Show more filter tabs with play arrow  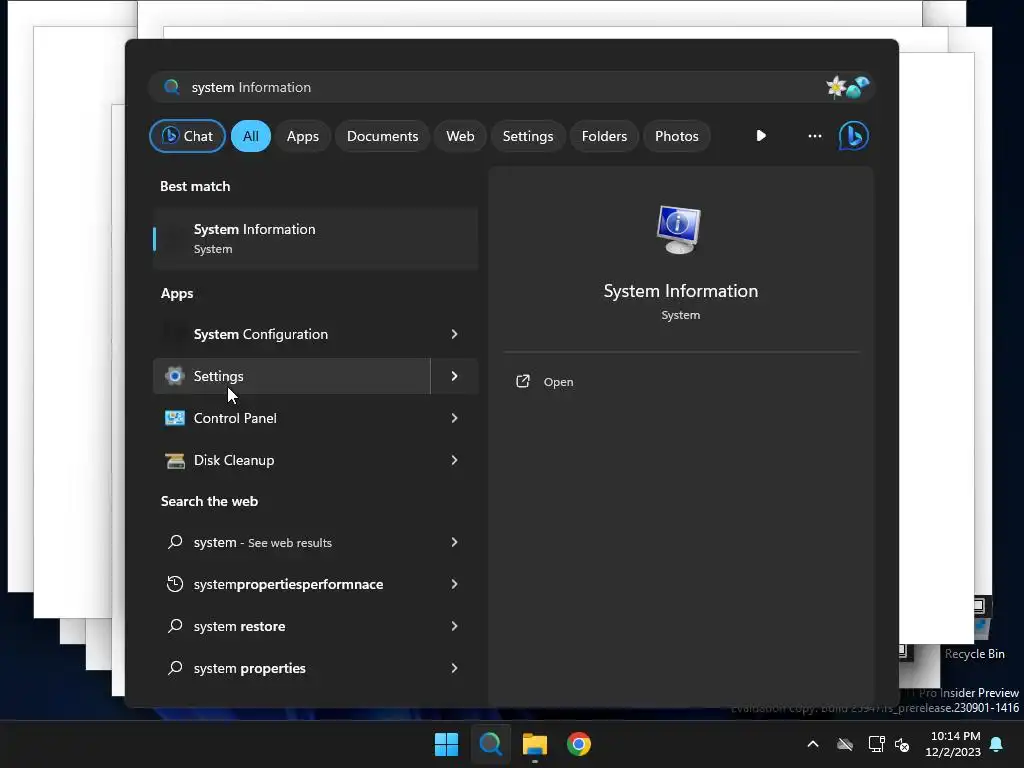(x=761, y=136)
